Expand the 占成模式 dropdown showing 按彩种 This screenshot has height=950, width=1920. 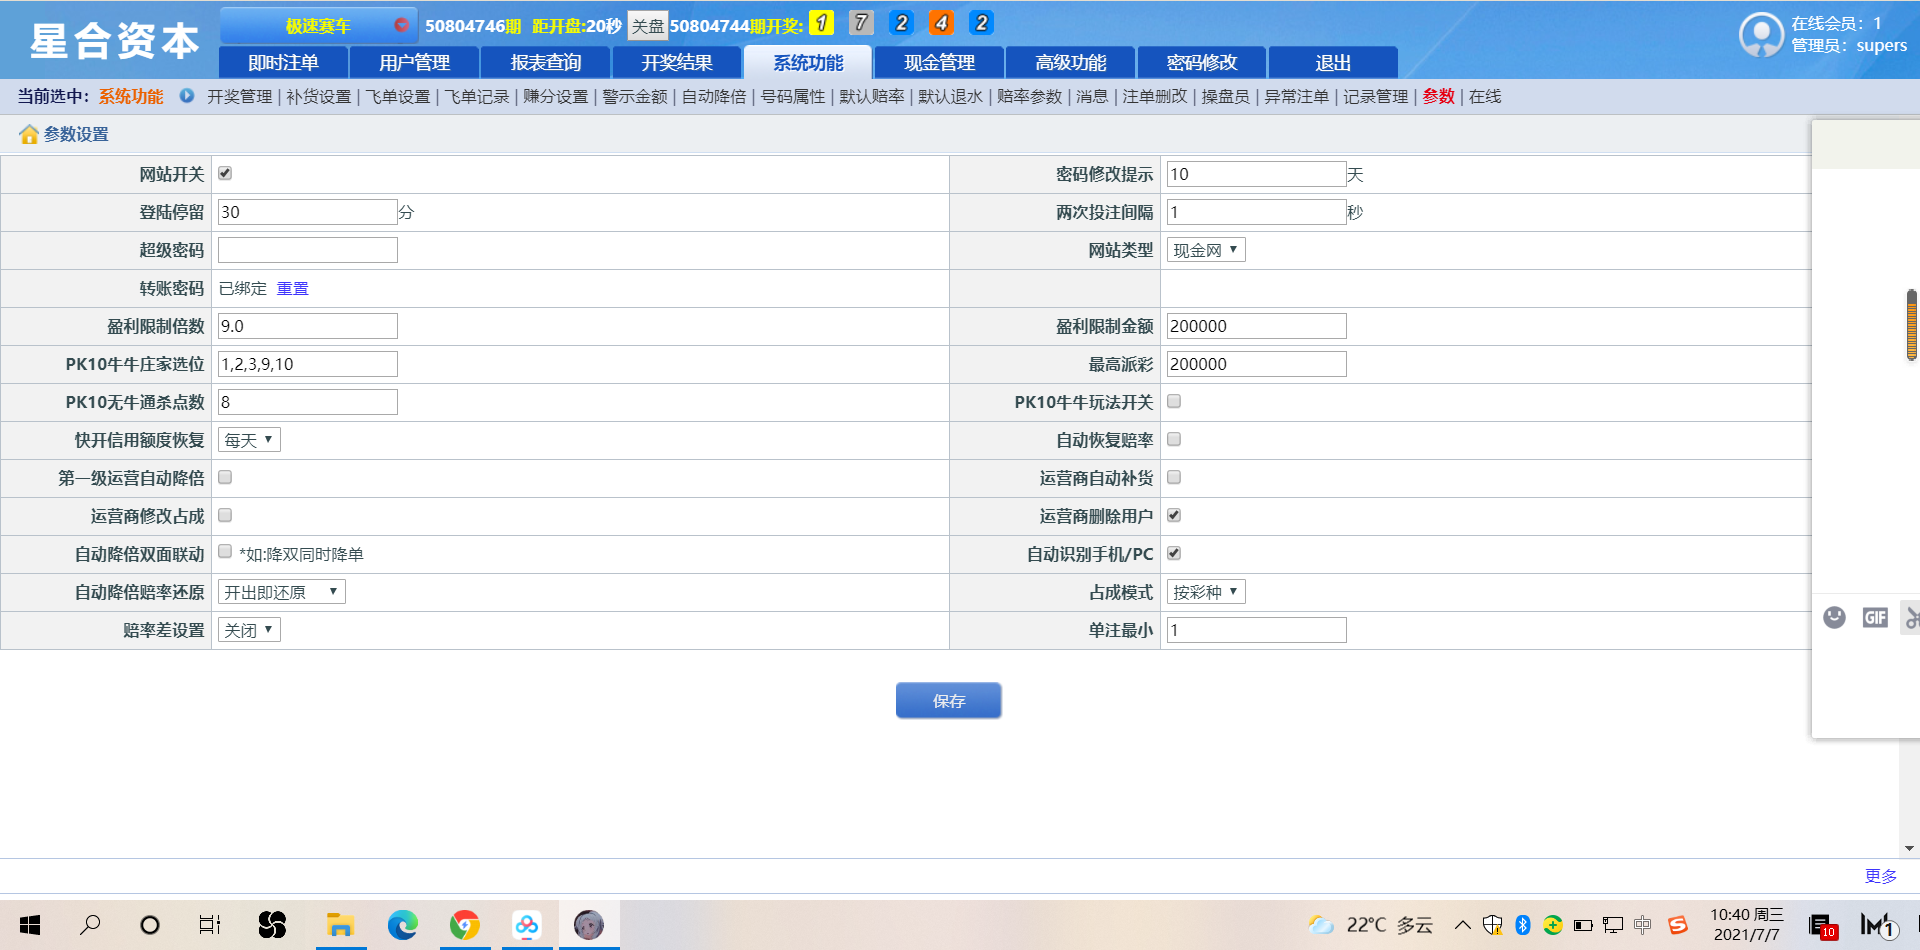coord(1205,592)
